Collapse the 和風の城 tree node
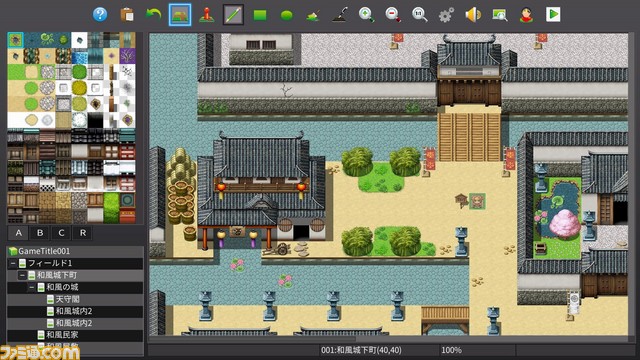640x360 pixels. point(32,287)
